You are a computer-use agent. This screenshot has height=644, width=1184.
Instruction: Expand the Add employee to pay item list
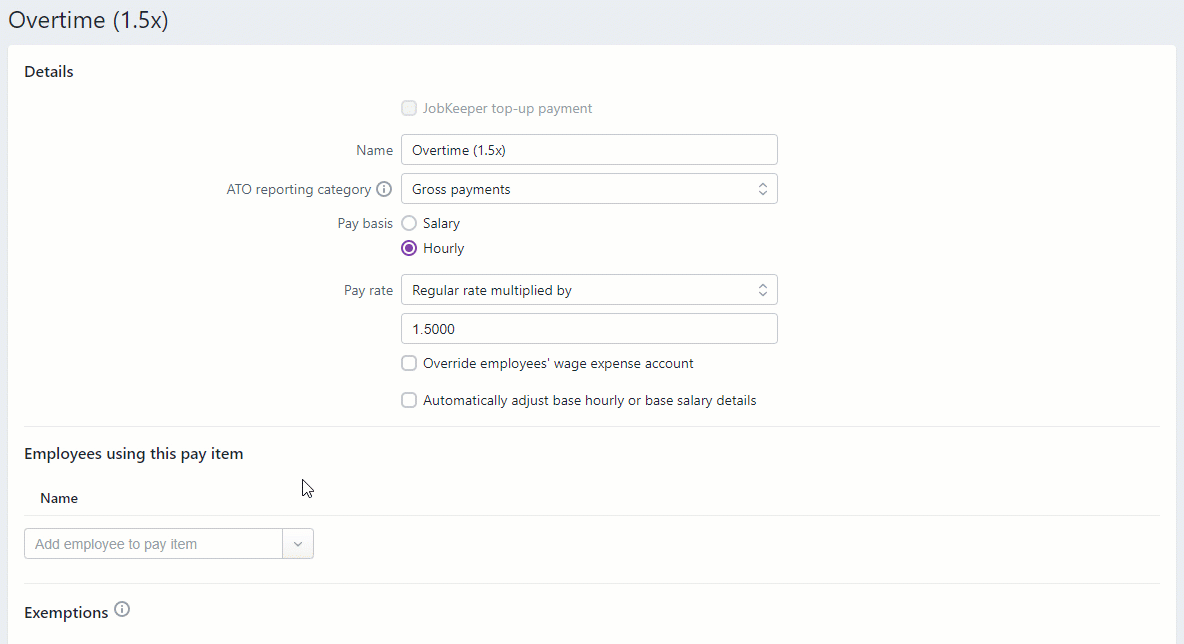[298, 544]
